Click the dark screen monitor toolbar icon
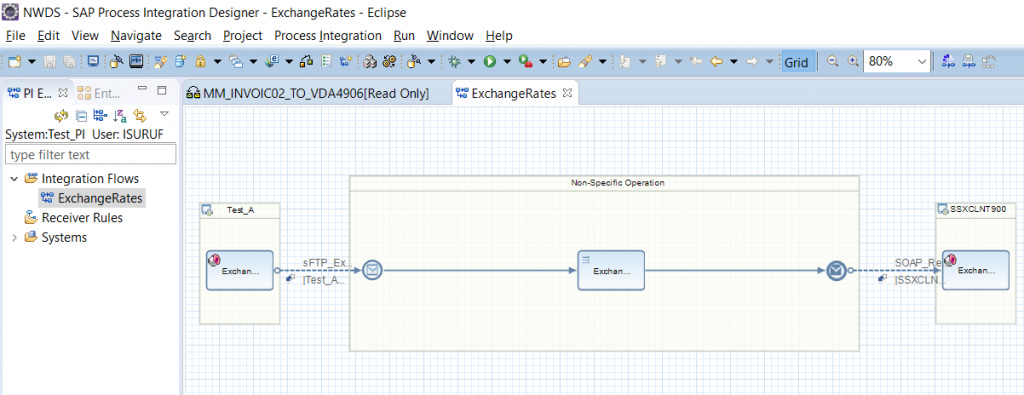The height and width of the screenshot is (395, 1024). (x=136, y=61)
